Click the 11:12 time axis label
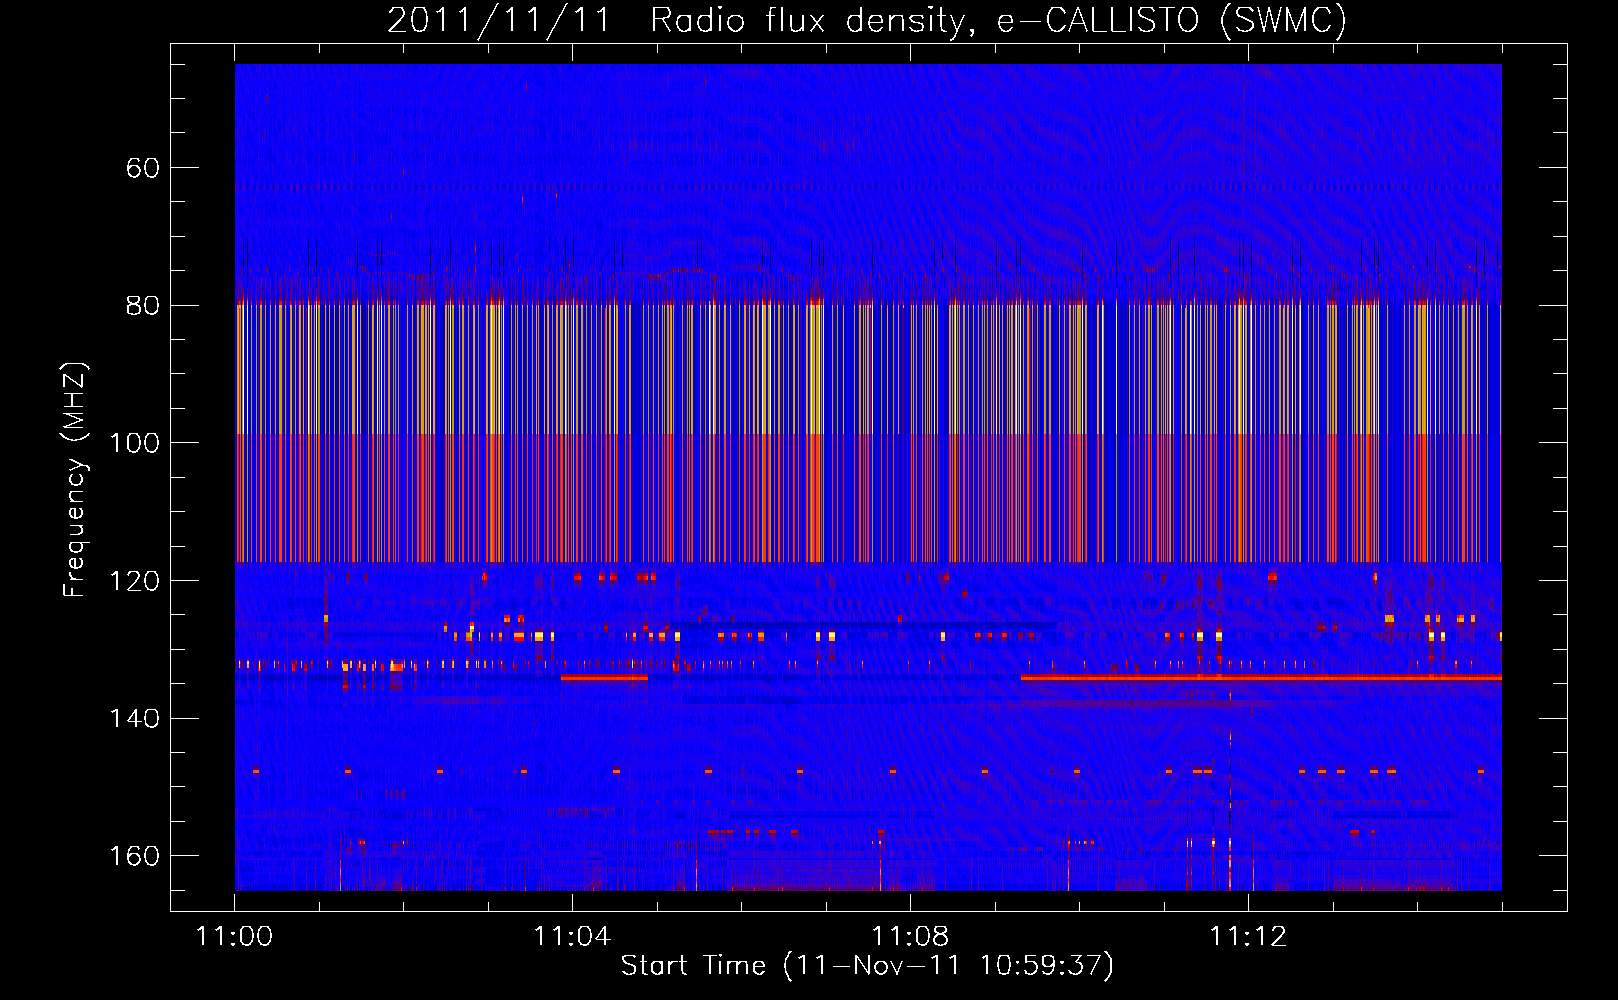The height and width of the screenshot is (1000, 1618). point(1248,937)
